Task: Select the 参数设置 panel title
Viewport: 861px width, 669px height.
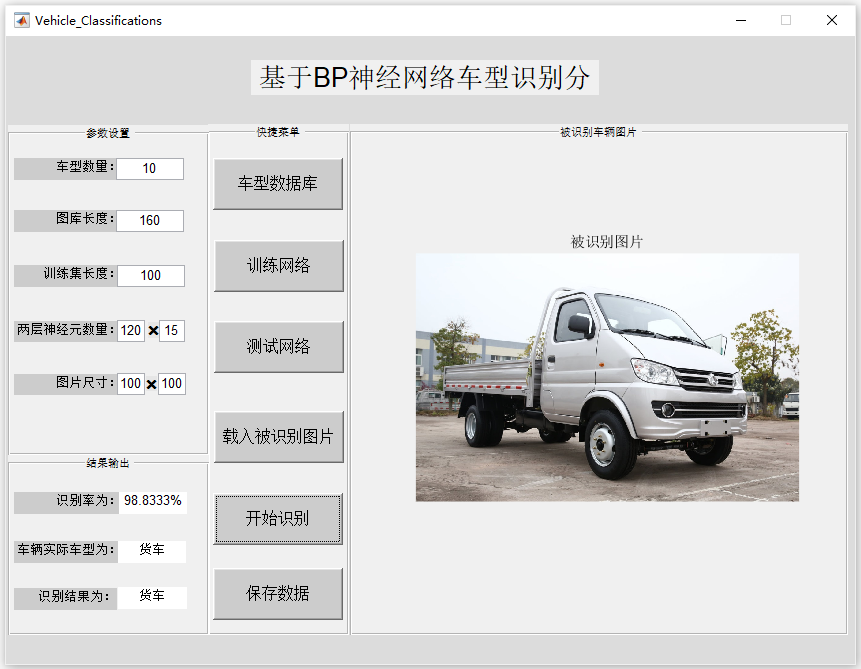Action: pos(108,133)
